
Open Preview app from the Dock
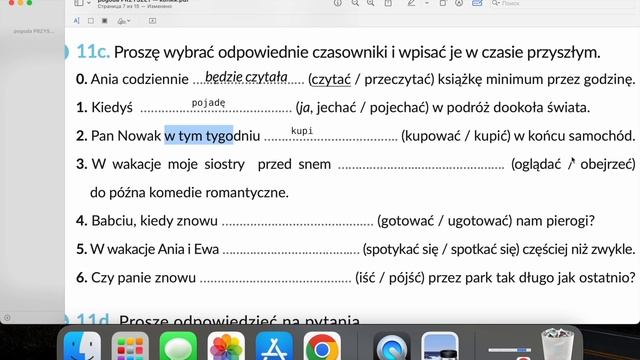[440, 346]
